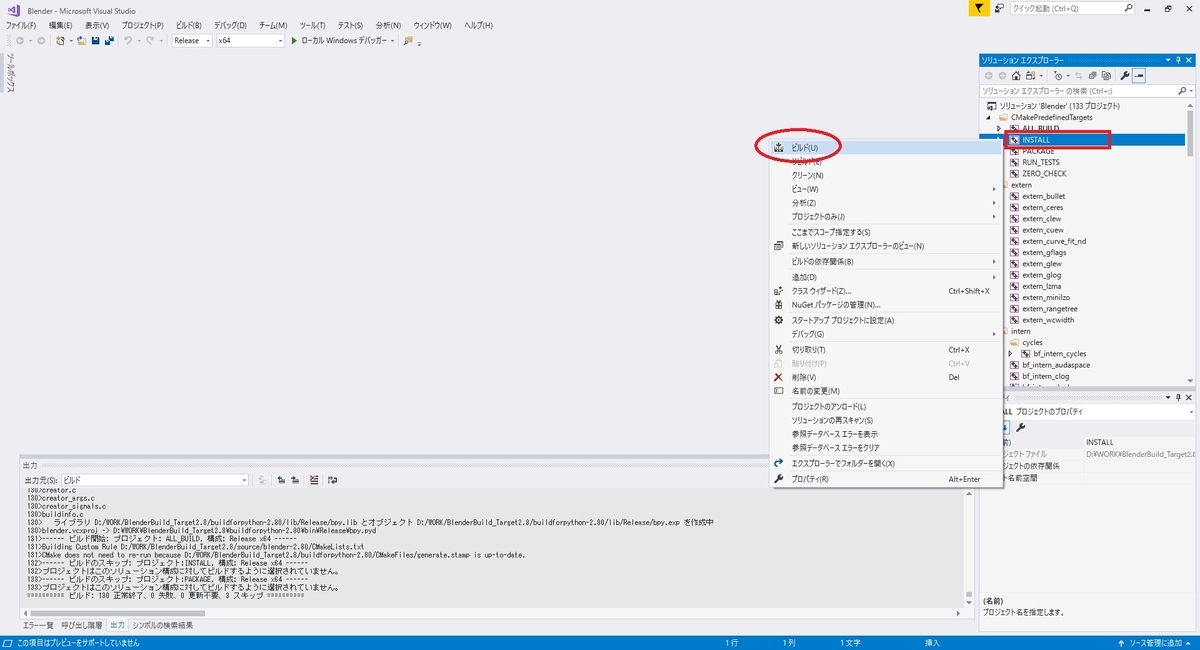Select the PACKAGE project in the tree
This screenshot has width=1200, height=650.
tap(1038, 151)
